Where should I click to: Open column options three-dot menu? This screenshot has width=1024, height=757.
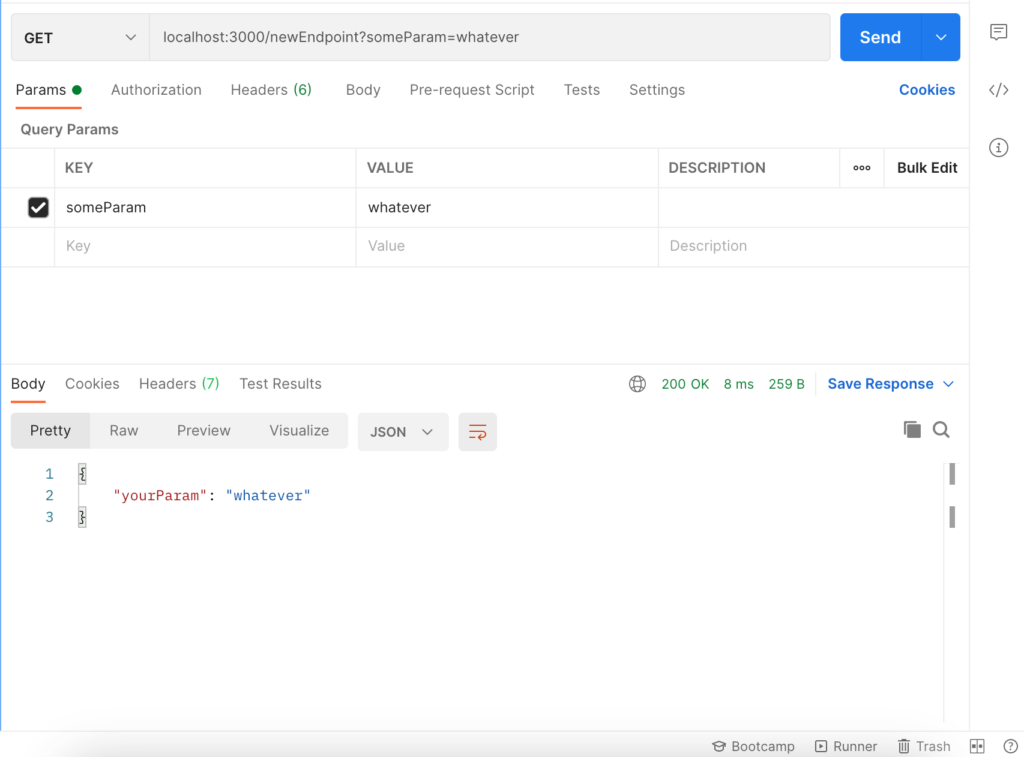coord(862,168)
